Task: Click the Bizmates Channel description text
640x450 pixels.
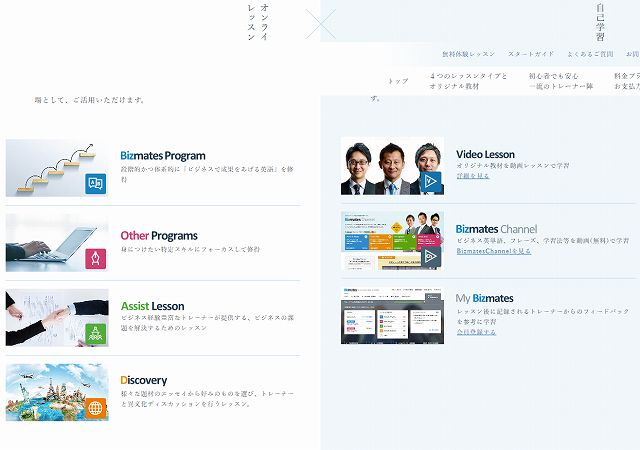Action: tap(543, 241)
